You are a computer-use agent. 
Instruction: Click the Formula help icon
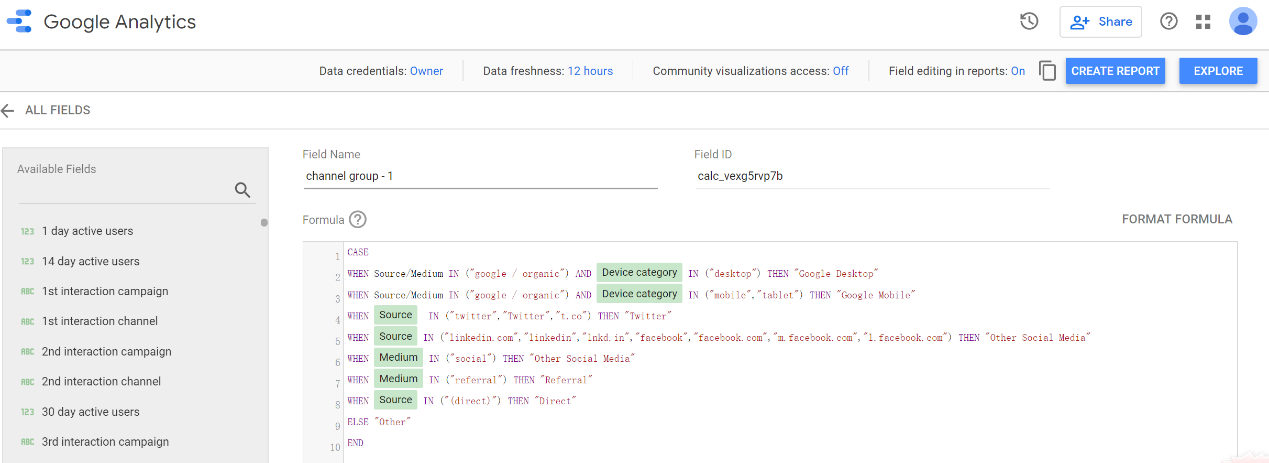(x=358, y=220)
